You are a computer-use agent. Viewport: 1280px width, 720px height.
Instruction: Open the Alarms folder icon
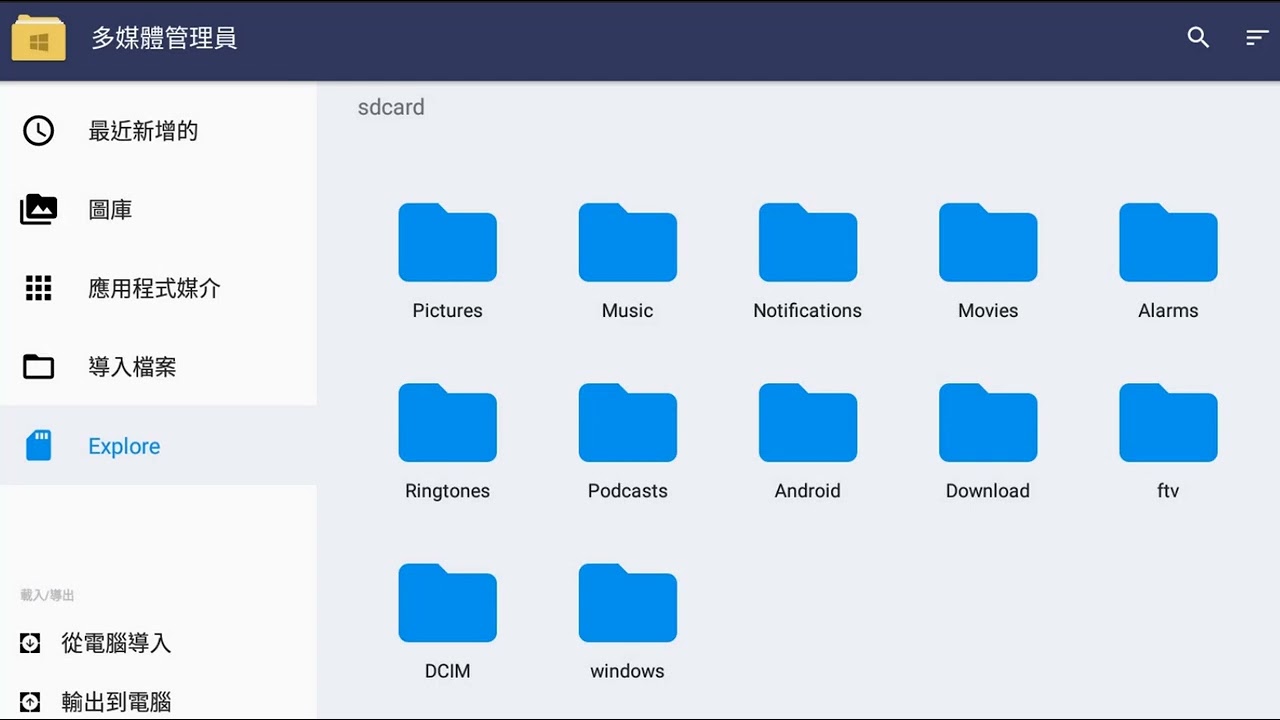point(1168,242)
